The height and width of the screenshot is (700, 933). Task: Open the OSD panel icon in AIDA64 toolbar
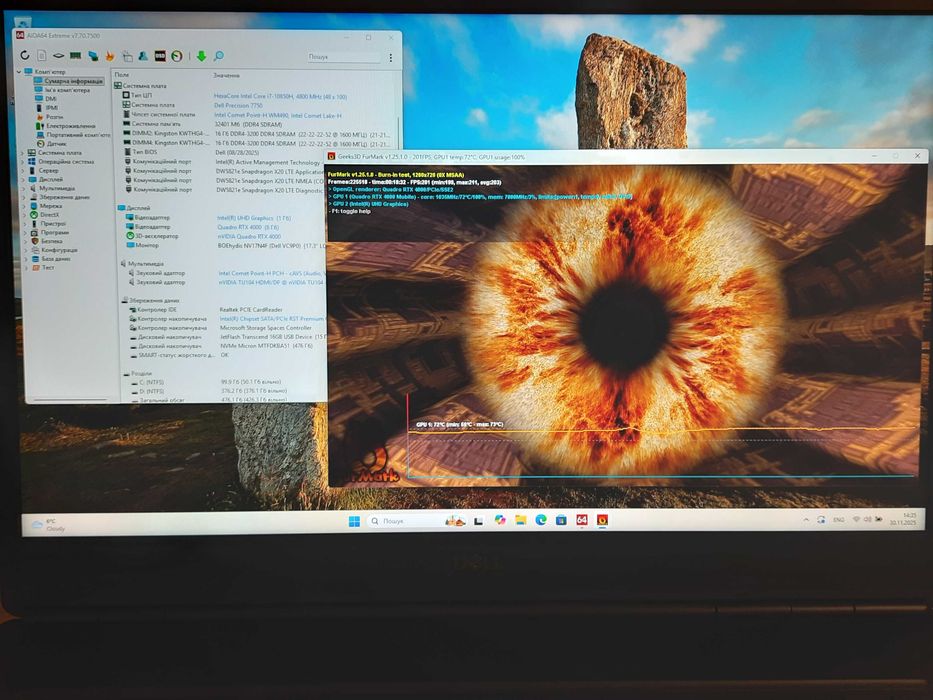pyautogui.click(x=160, y=56)
